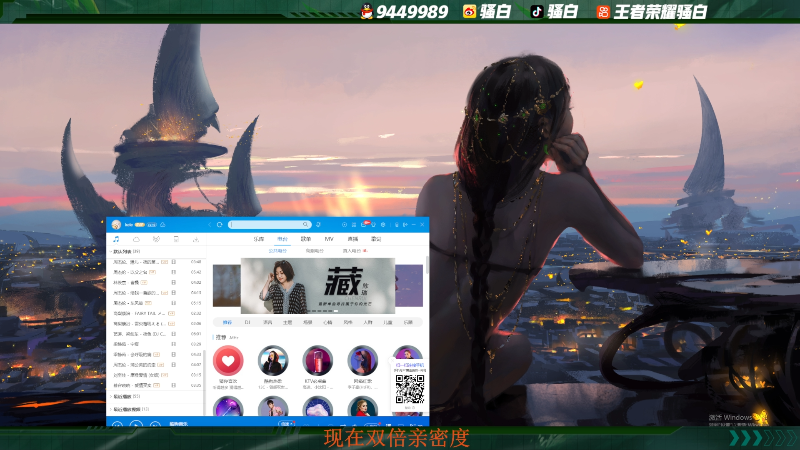
Task: Choose the 风格 radio category
Action: pos(348,322)
